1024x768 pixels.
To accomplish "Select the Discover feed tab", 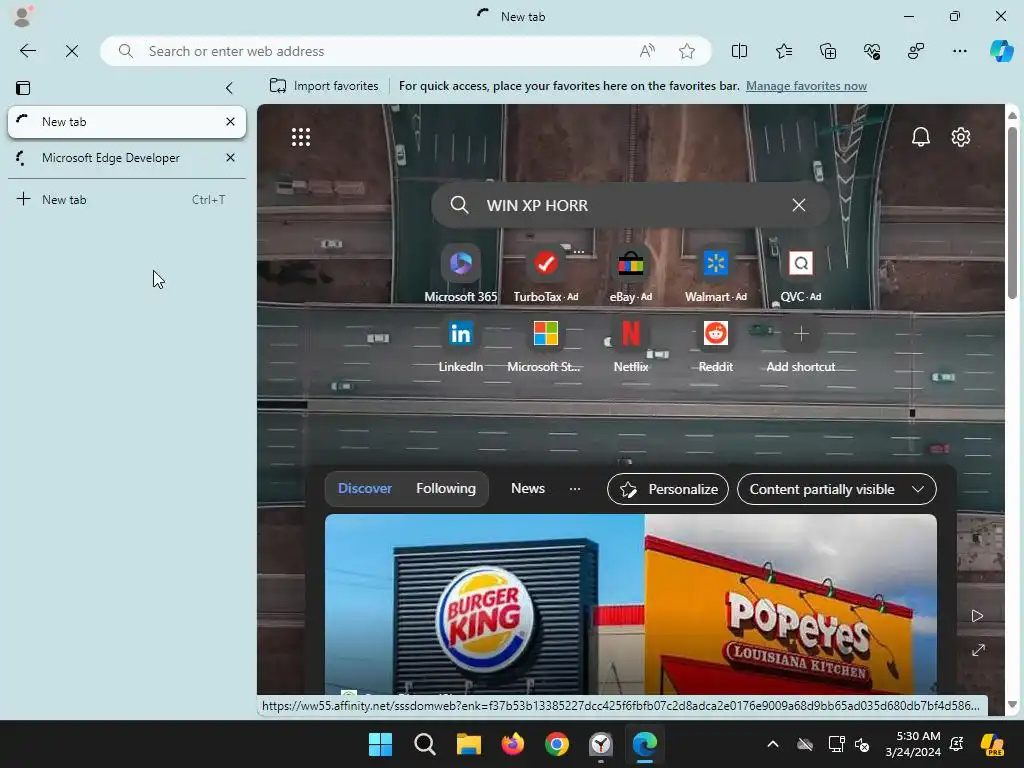I will click(364, 488).
